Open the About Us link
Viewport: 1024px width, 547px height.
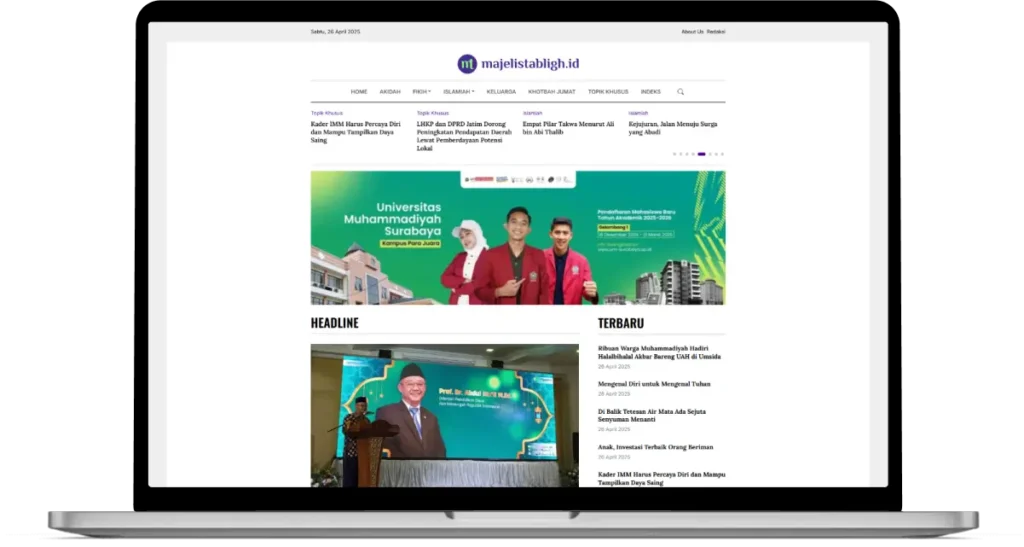click(x=692, y=32)
